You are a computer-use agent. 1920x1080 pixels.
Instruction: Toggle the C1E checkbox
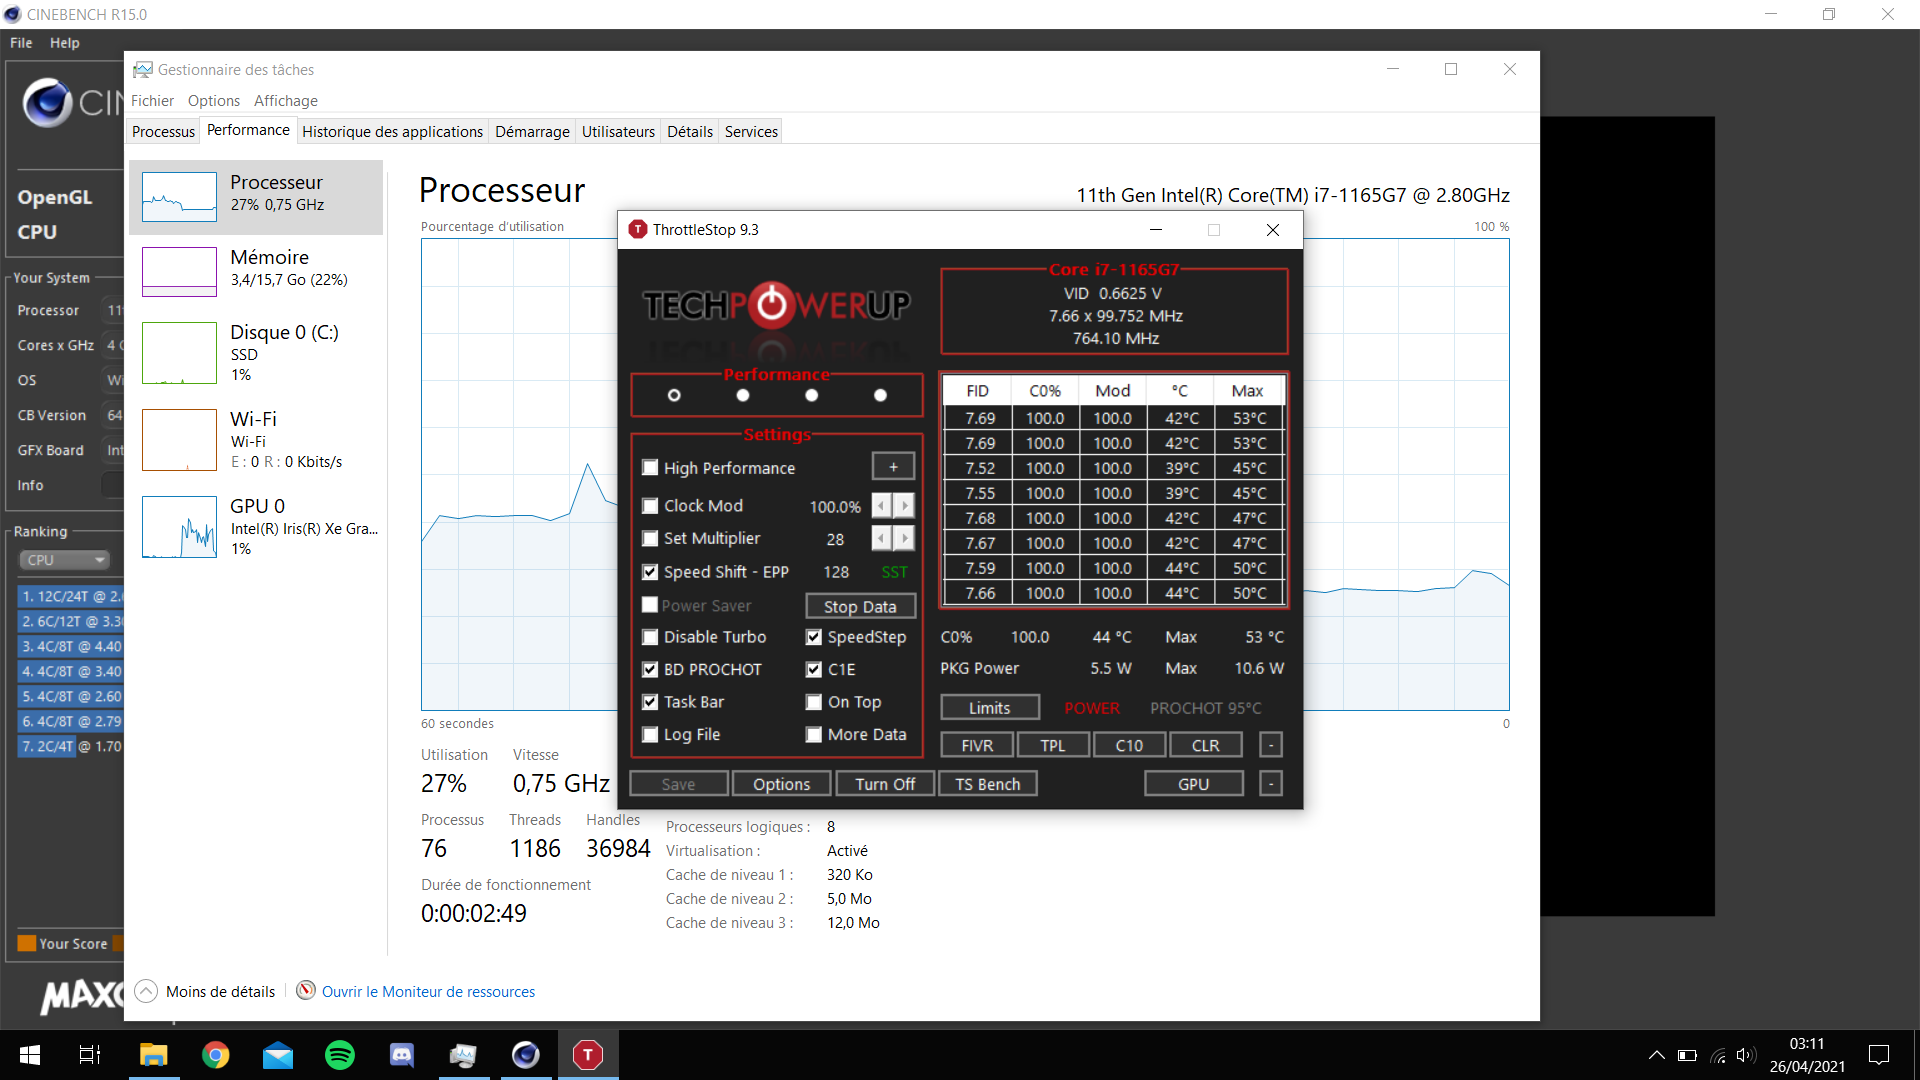click(x=814, y=670)
